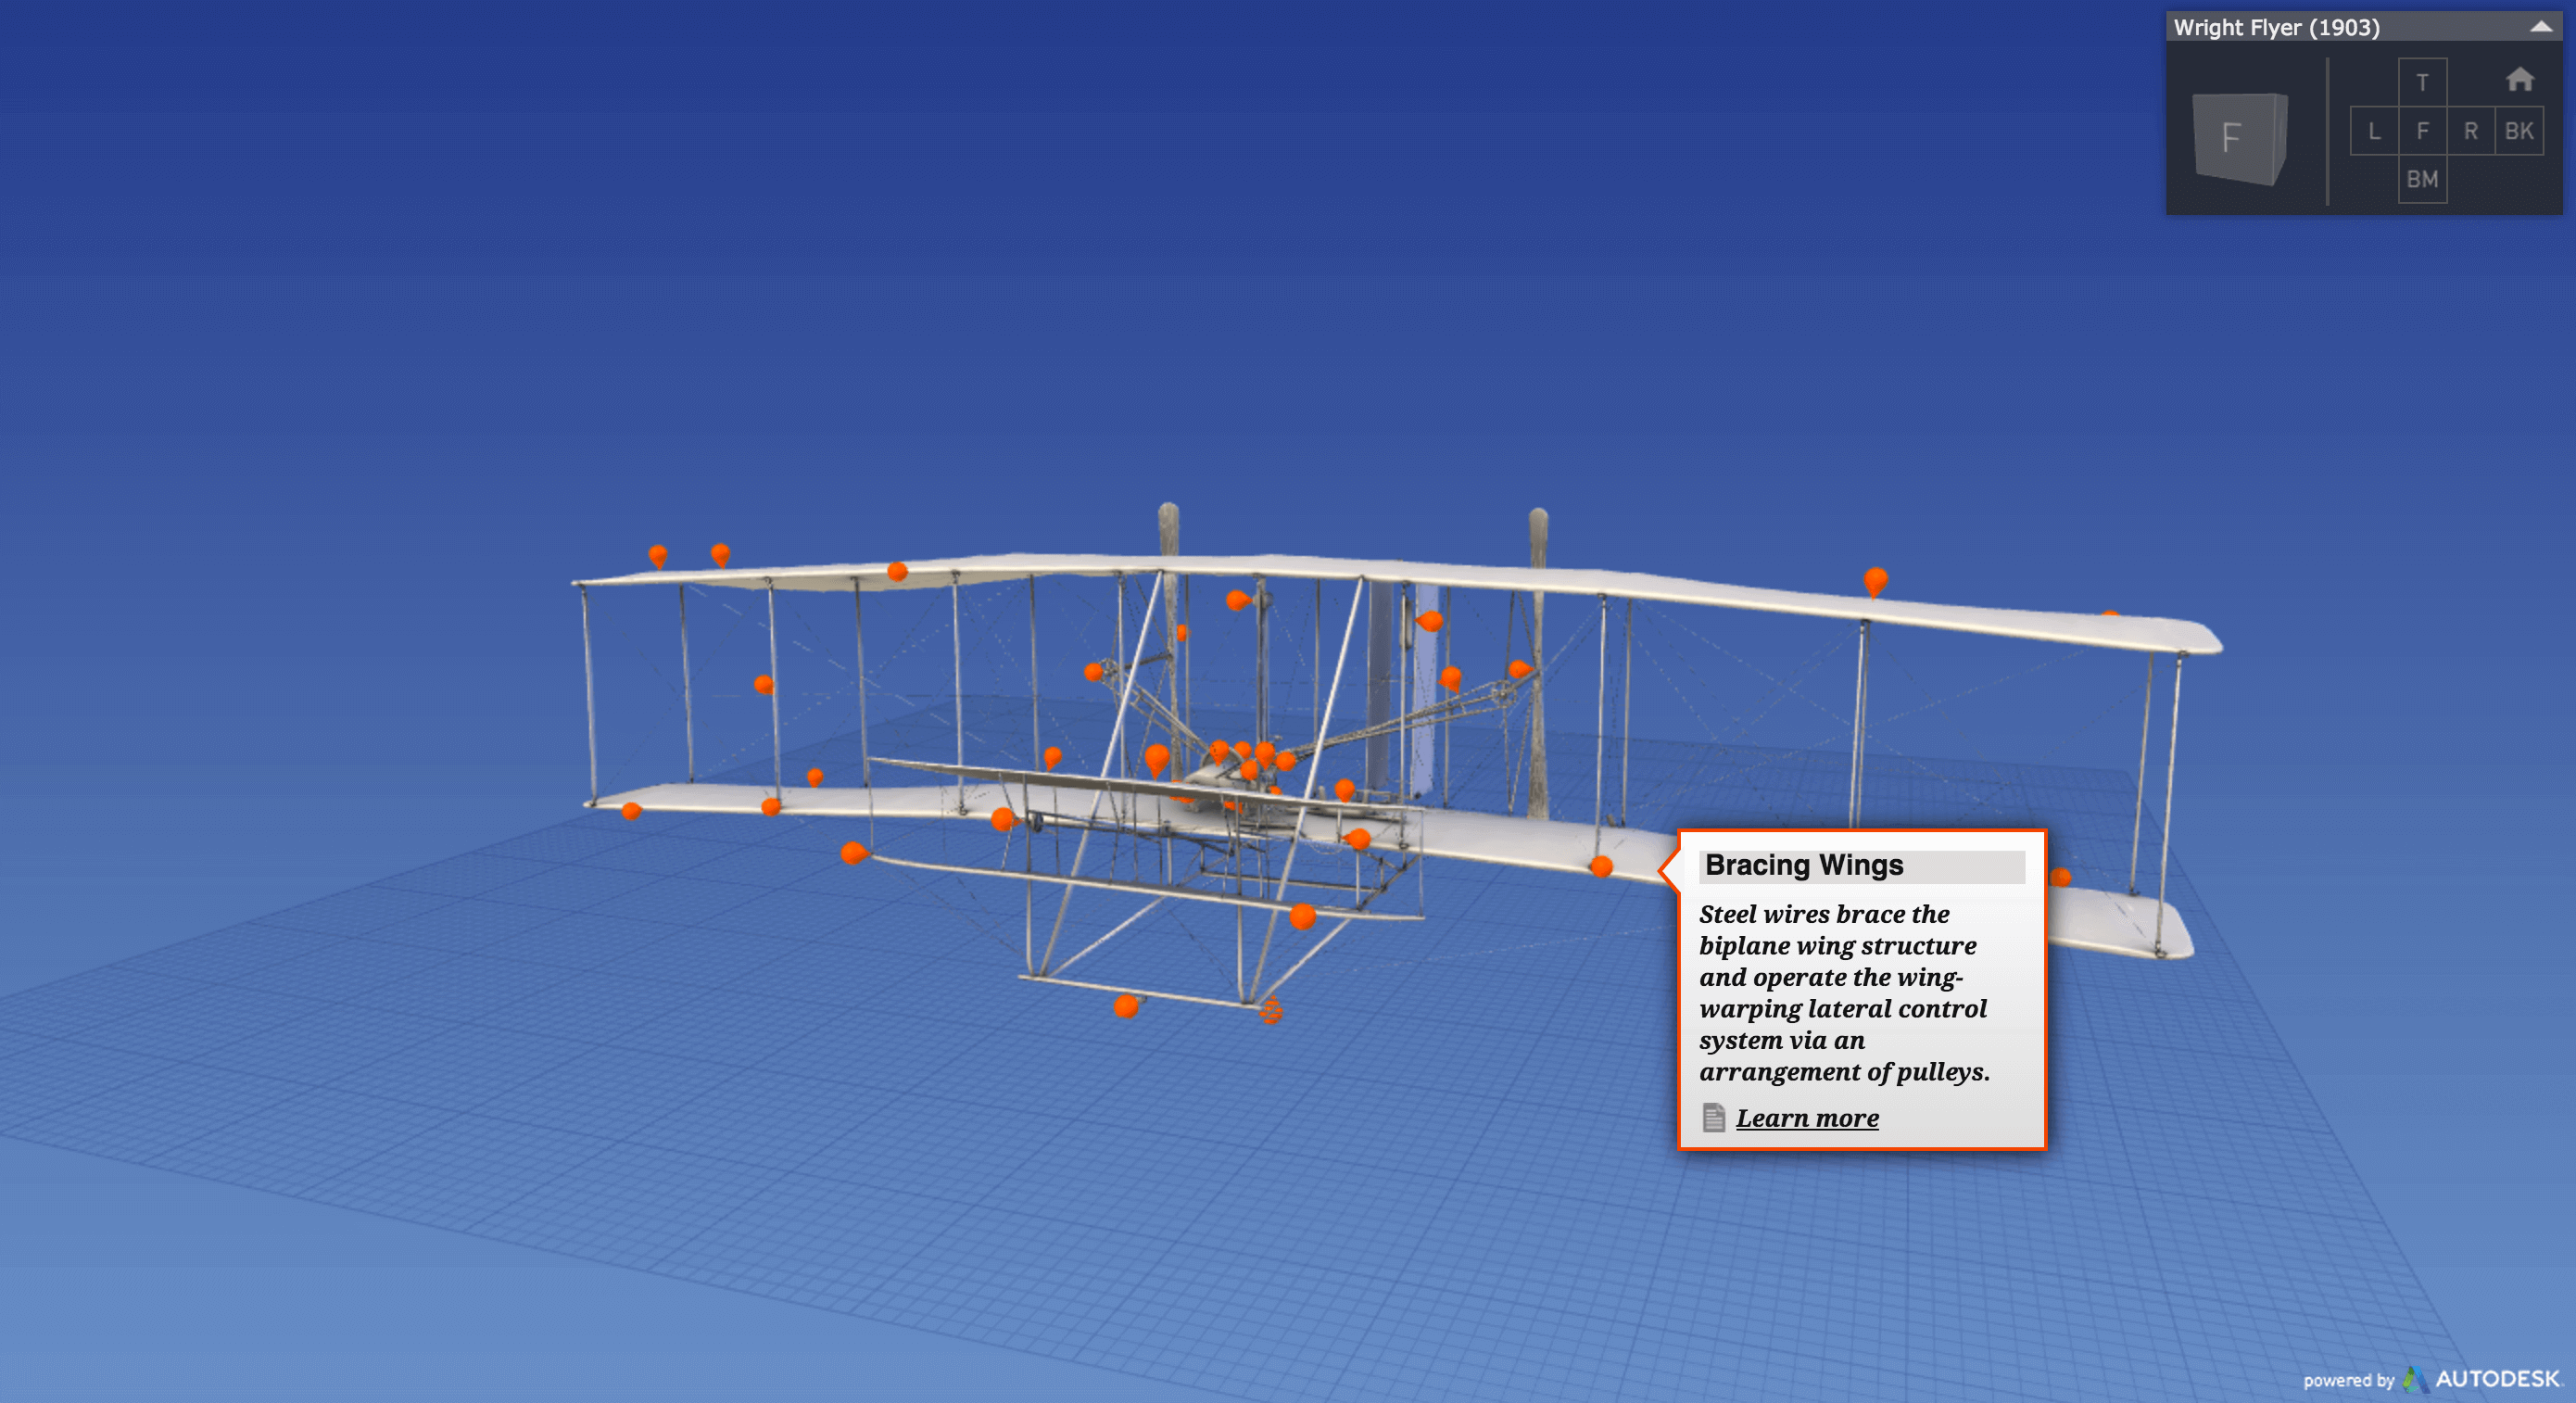Collapse the Wright Flyer (1903) panel arrow
Image resolution: width=2576 pixels, height=1403 pixels.
click(x=2540, y=27)
